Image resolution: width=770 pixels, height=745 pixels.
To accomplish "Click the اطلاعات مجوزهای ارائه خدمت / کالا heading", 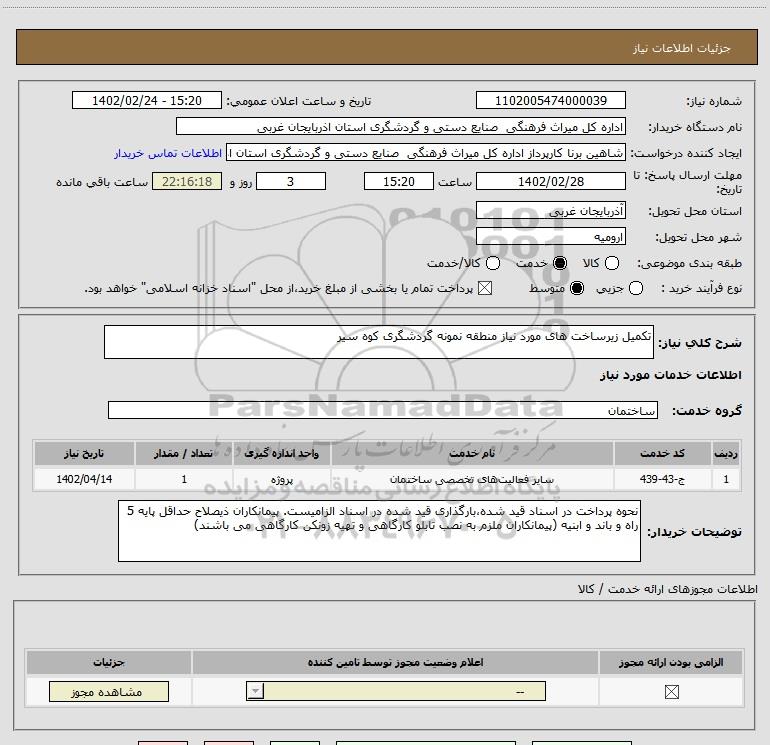I will click(667, 589).
